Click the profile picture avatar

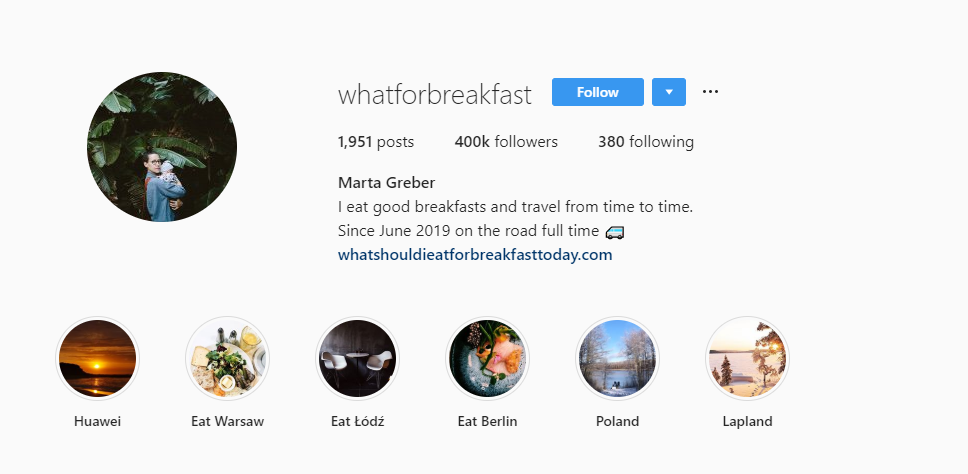(162, 147)
